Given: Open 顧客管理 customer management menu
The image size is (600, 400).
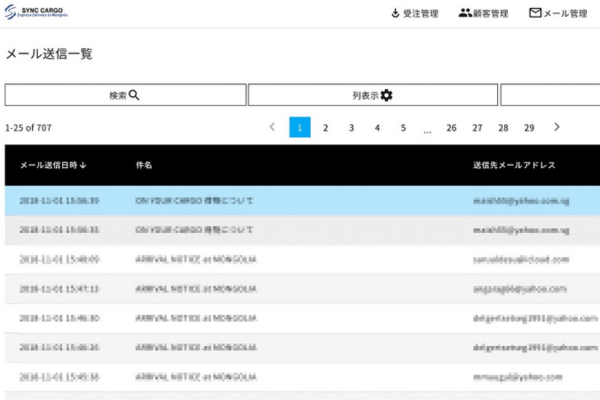Looking at the screenshot, I should tap(483, 14).
